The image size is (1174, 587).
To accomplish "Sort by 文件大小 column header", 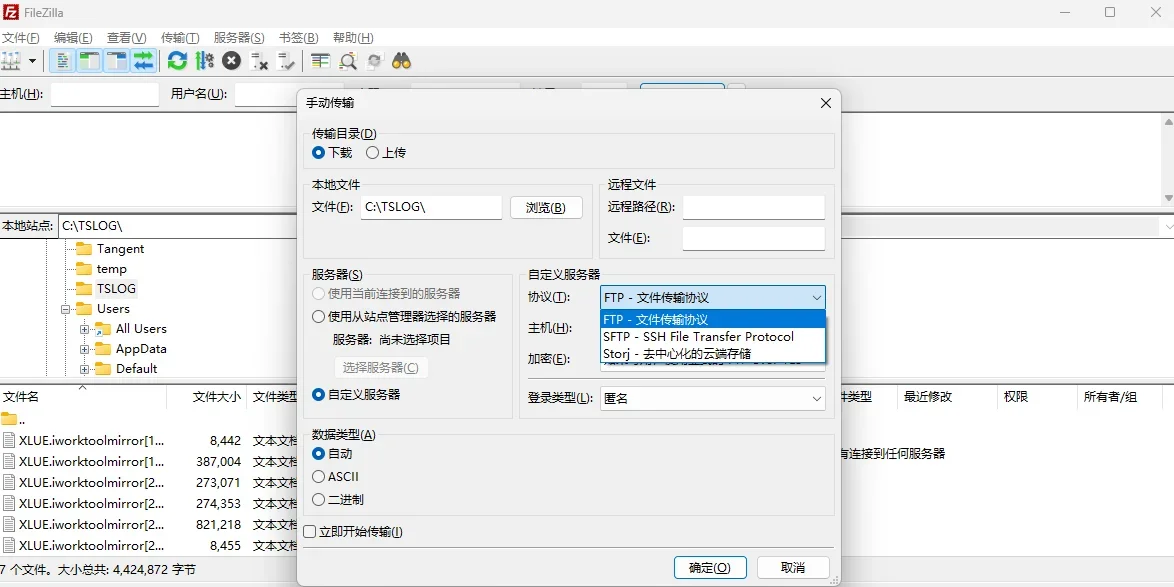I will pyautogui.click(x=207, y=397).
